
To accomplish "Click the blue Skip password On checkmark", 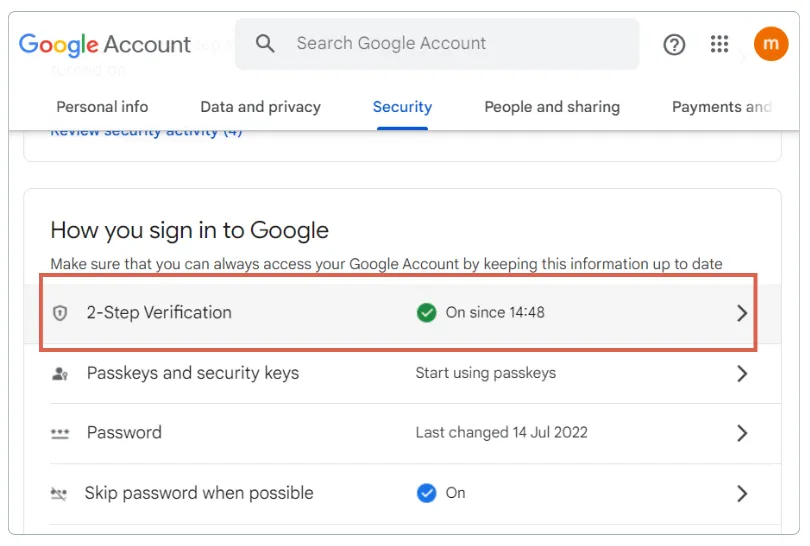I will tap(427, 493).
